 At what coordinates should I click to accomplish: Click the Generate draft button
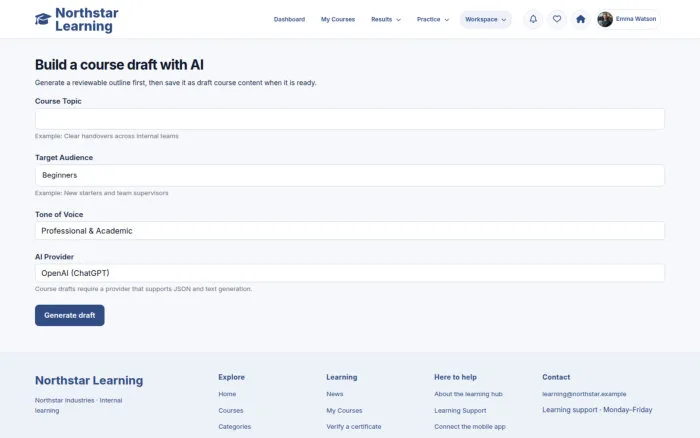(x=70, y=315)
